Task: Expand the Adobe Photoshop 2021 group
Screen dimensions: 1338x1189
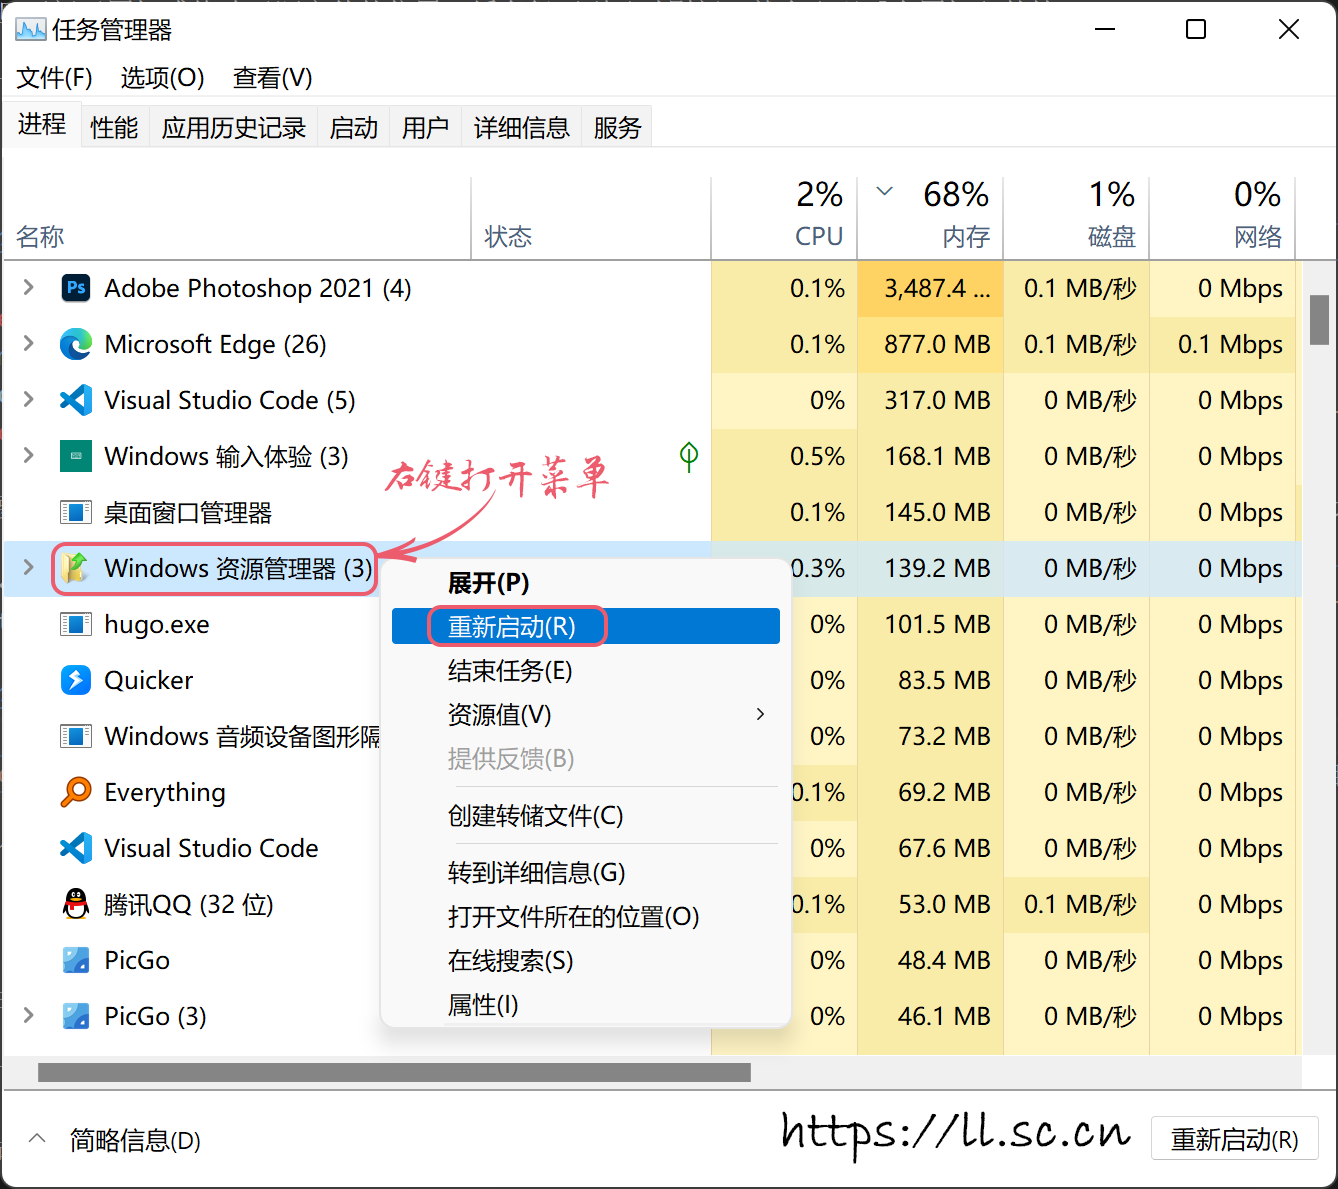Action: 29,288
